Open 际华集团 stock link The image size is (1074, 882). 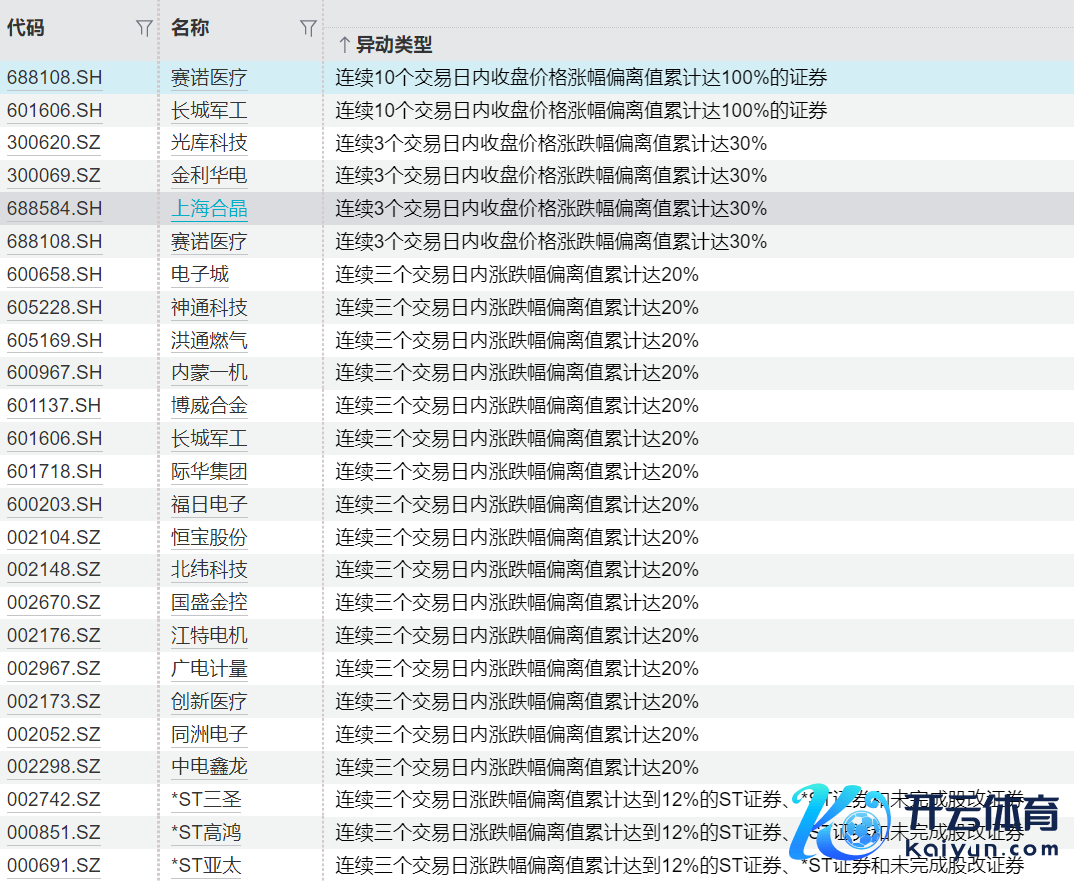pyautogui.click(x=209, y=471)
